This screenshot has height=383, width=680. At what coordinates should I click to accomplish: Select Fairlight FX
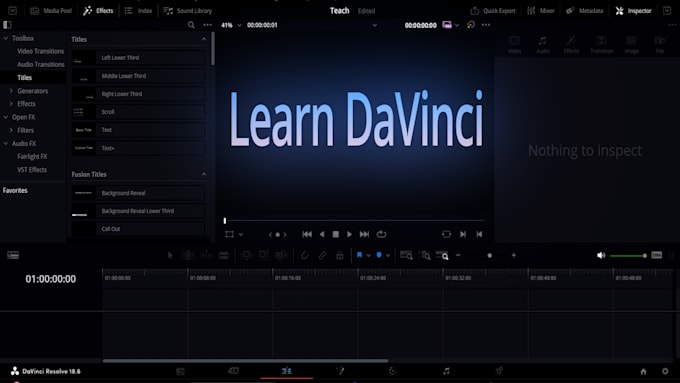32,157
